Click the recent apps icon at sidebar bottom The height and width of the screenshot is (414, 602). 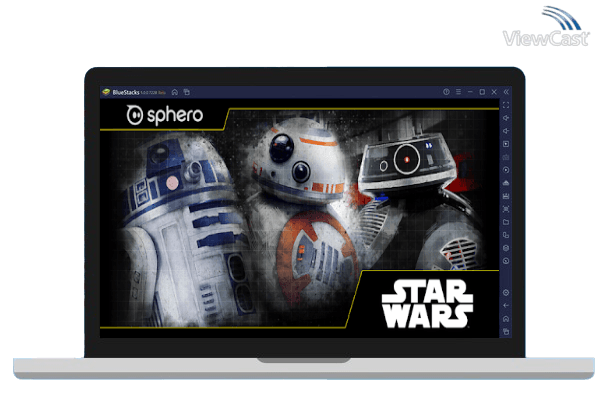[506, 331]
